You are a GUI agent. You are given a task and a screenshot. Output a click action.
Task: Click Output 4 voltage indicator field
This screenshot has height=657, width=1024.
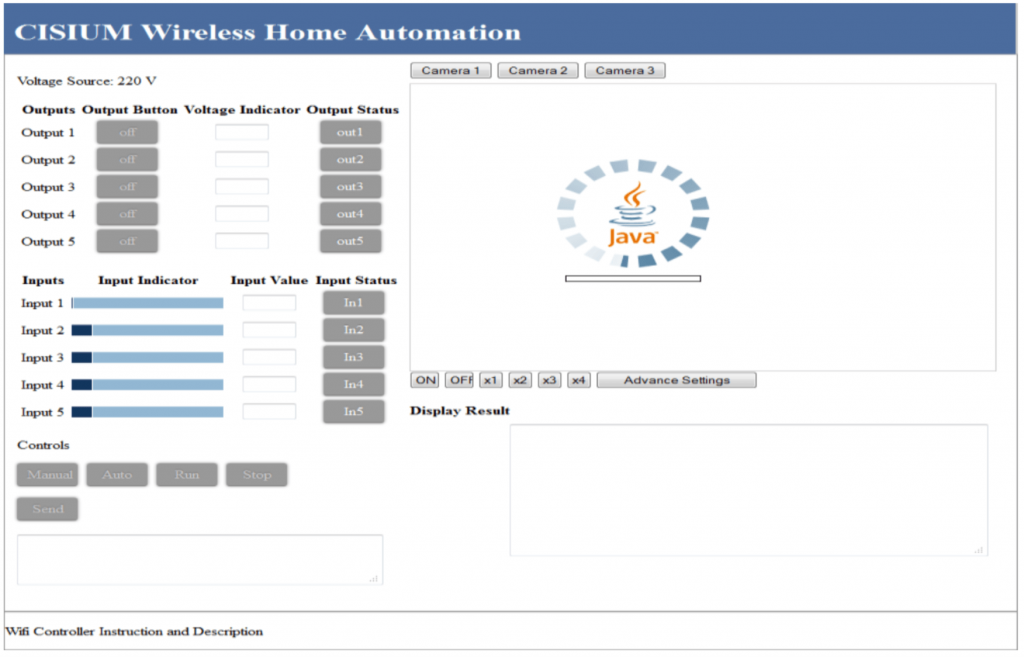pos(242,214)
